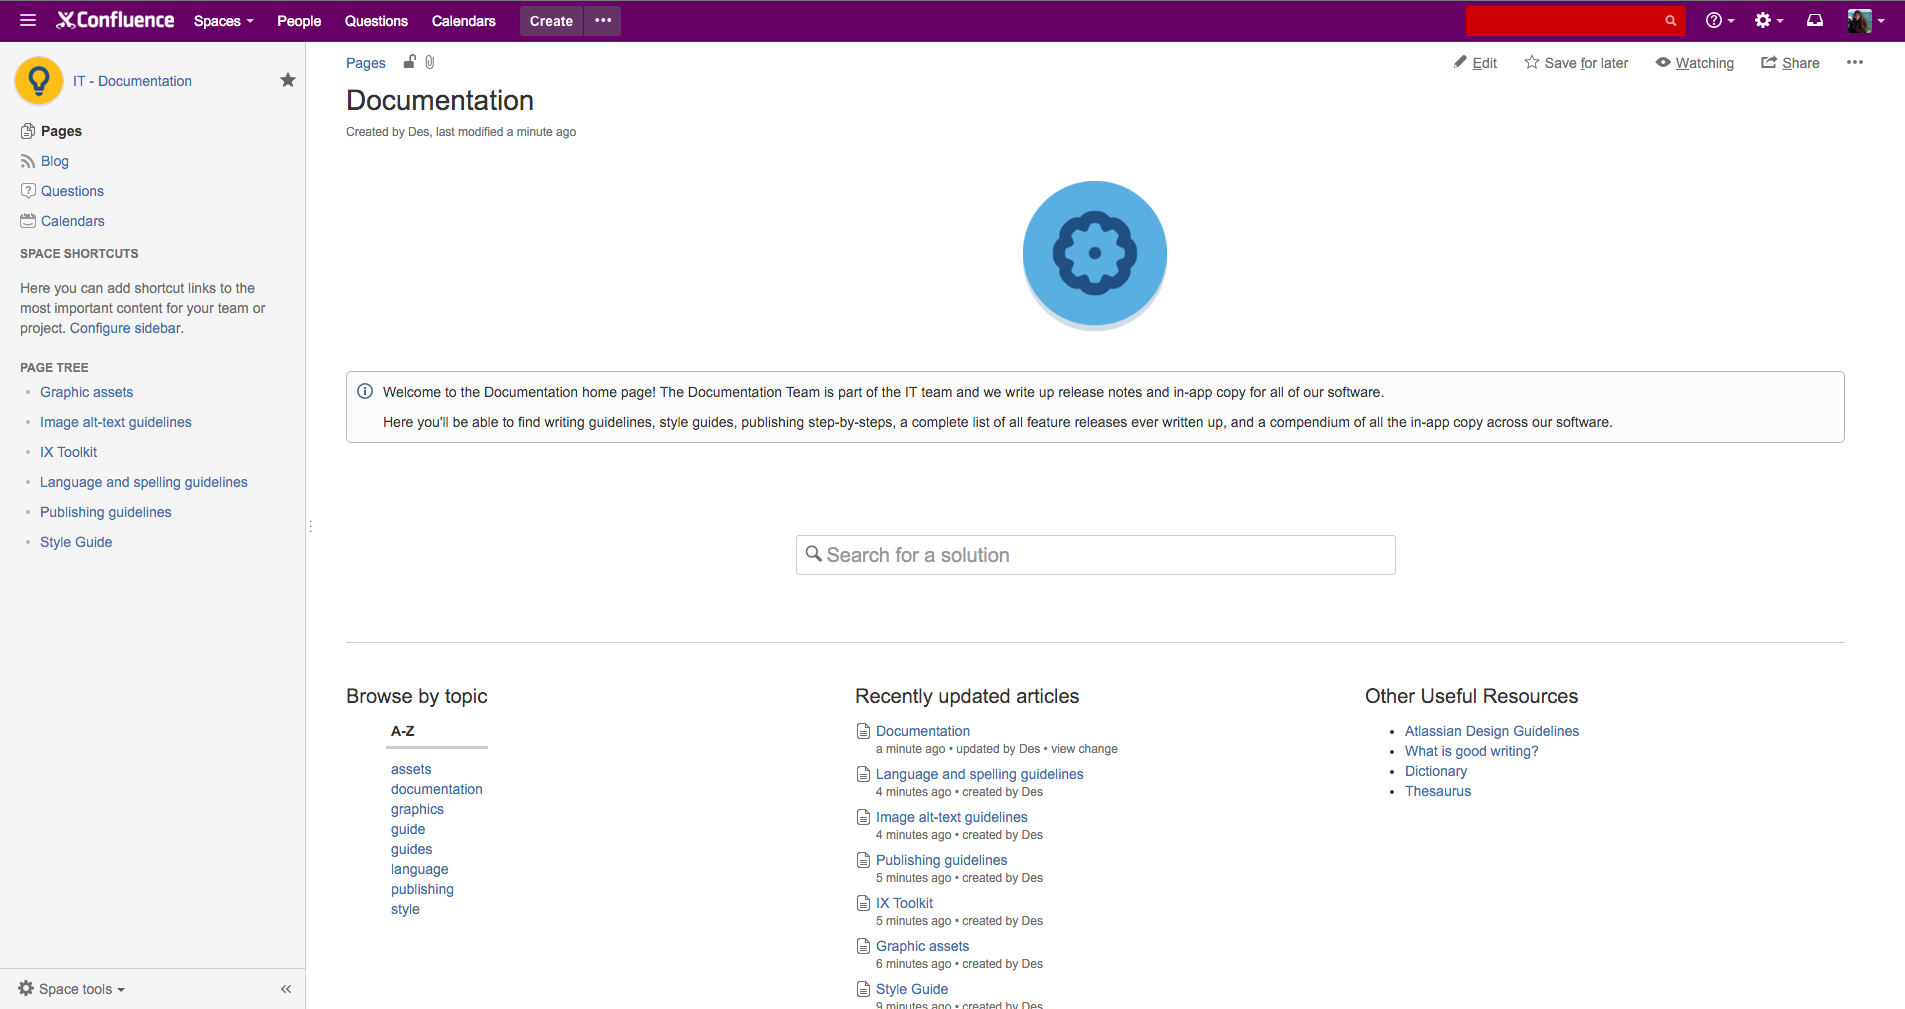Open the page more-actions ellipsis menu
This screenshot has width=1905, height=1009.
(1855, 62)
